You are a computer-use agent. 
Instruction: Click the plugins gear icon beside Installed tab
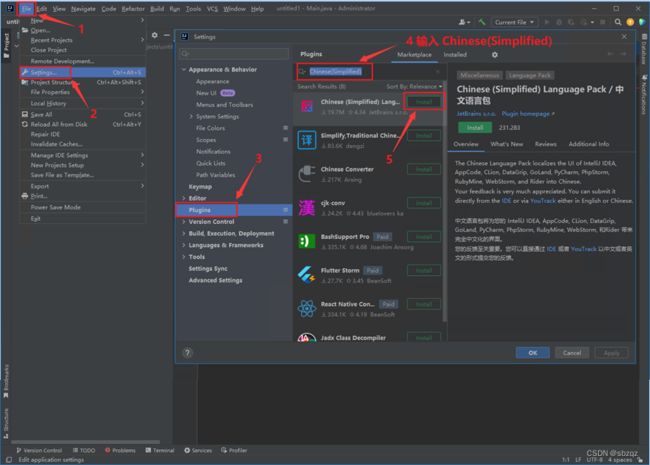(x=495, y=55)
